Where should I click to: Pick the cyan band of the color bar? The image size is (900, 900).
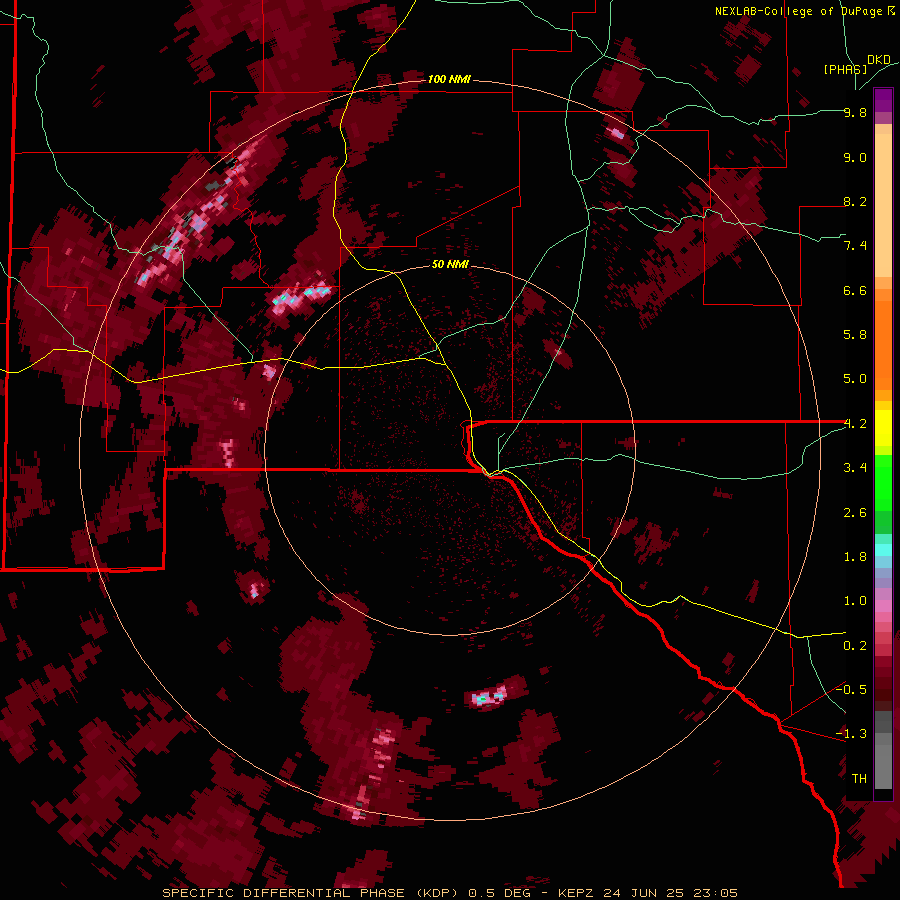883,550
